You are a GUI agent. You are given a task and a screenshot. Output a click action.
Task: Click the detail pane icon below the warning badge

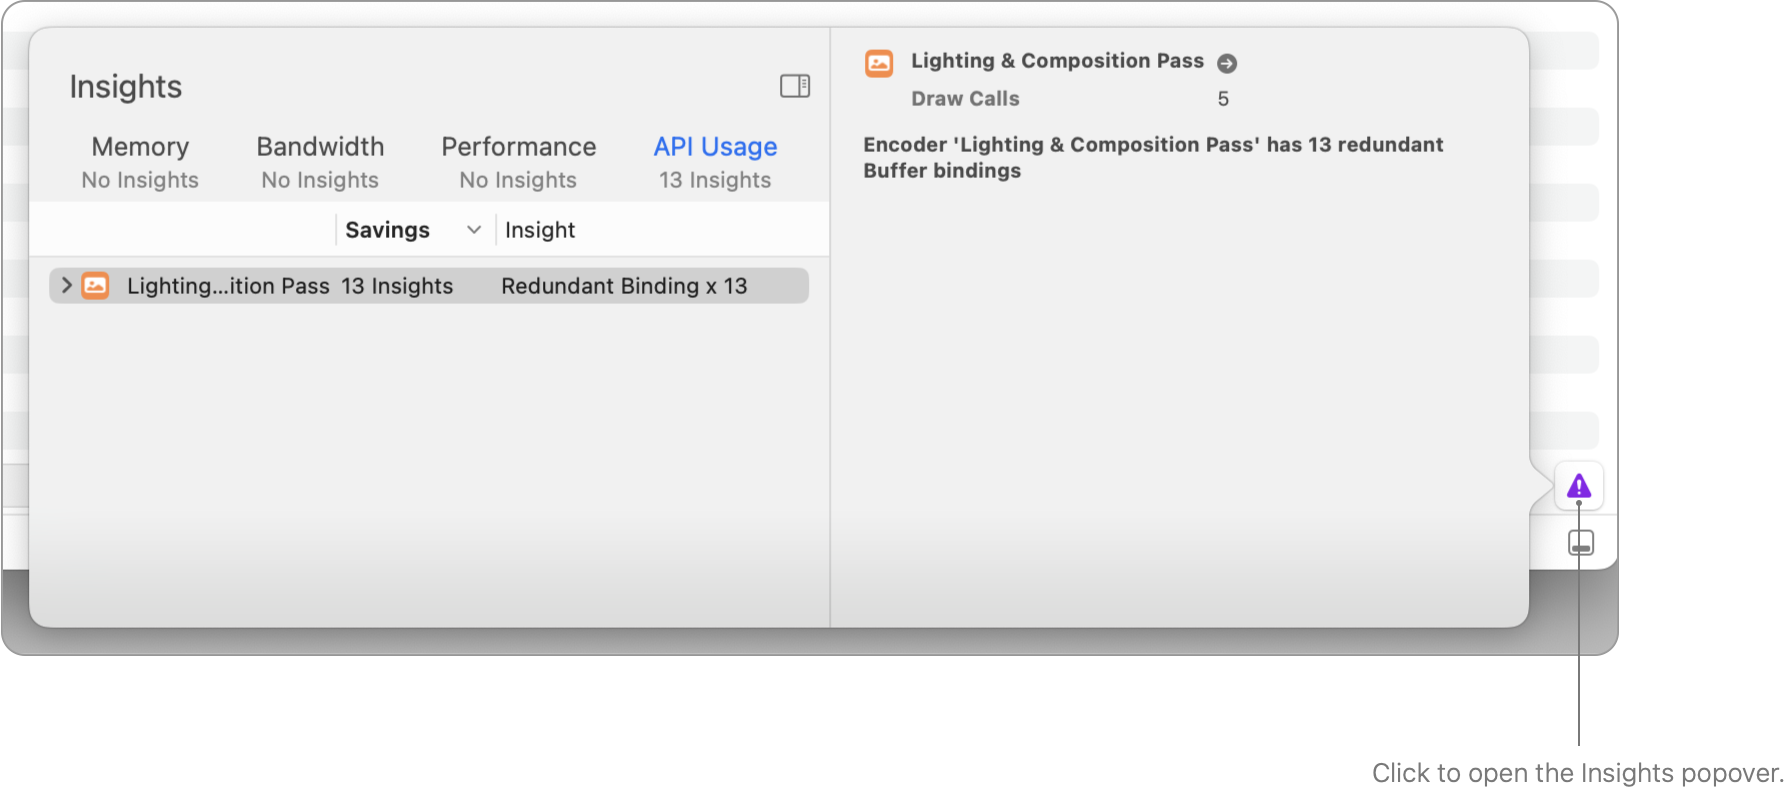click(1580, 542)
